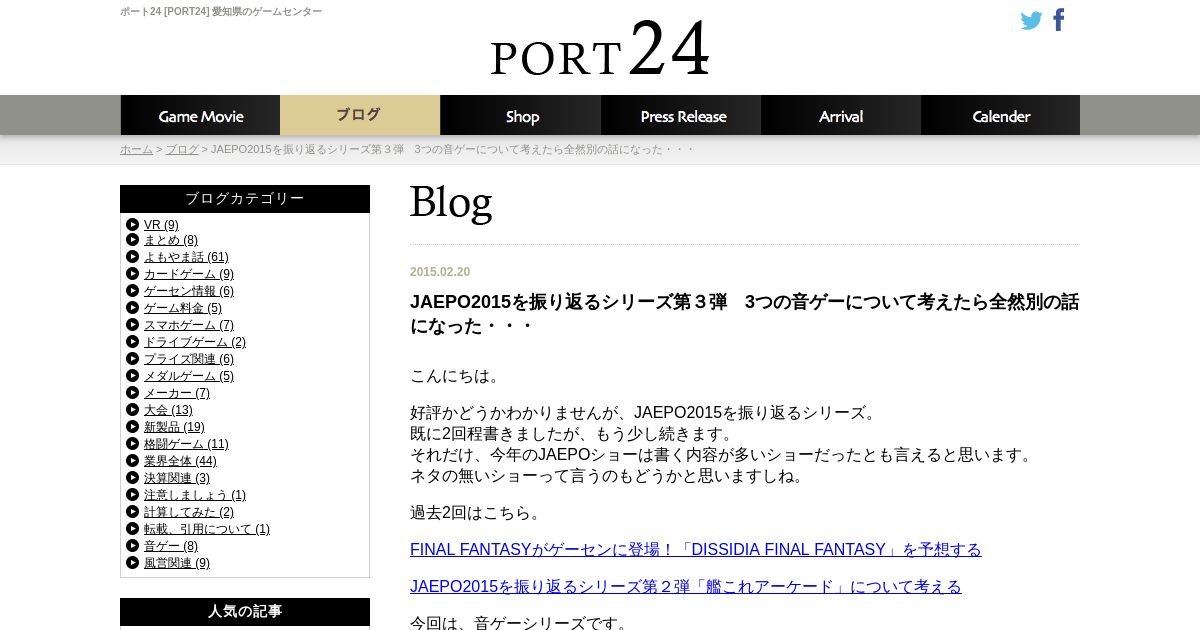This screenshot has width=1200, height=630.
Task: Open the ゲーム料金 (5) category
Action: coord(183,308)
